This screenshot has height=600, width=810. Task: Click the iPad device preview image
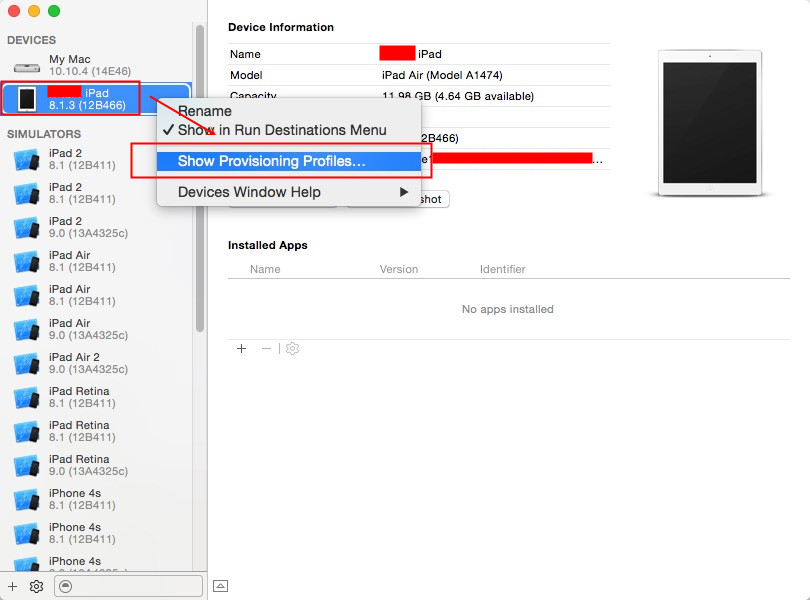click(710, 123)
